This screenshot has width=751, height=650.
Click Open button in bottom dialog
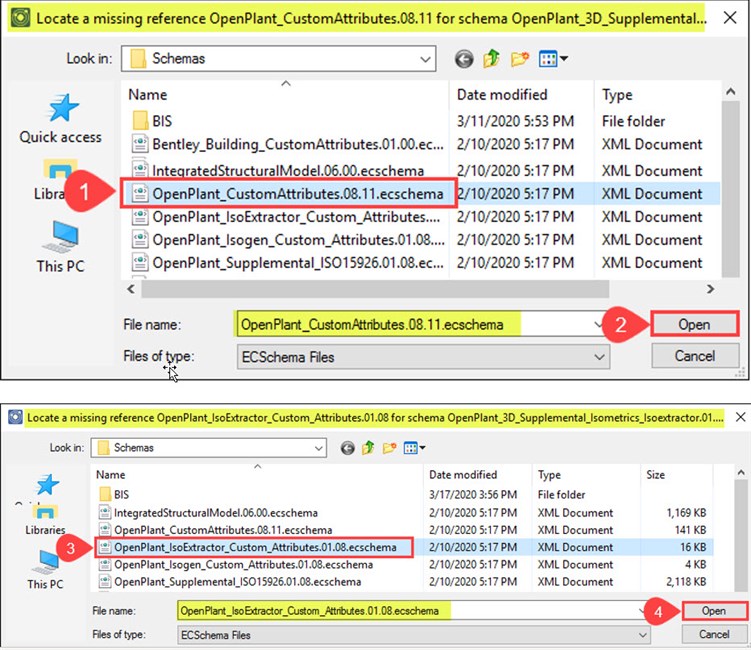click(x=714, y=611)
